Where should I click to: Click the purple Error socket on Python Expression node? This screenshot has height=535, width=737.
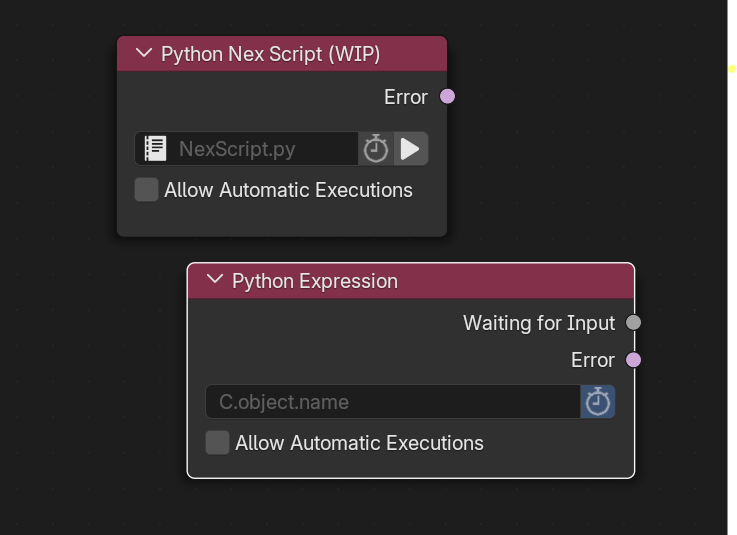click(x=633, y=360)
